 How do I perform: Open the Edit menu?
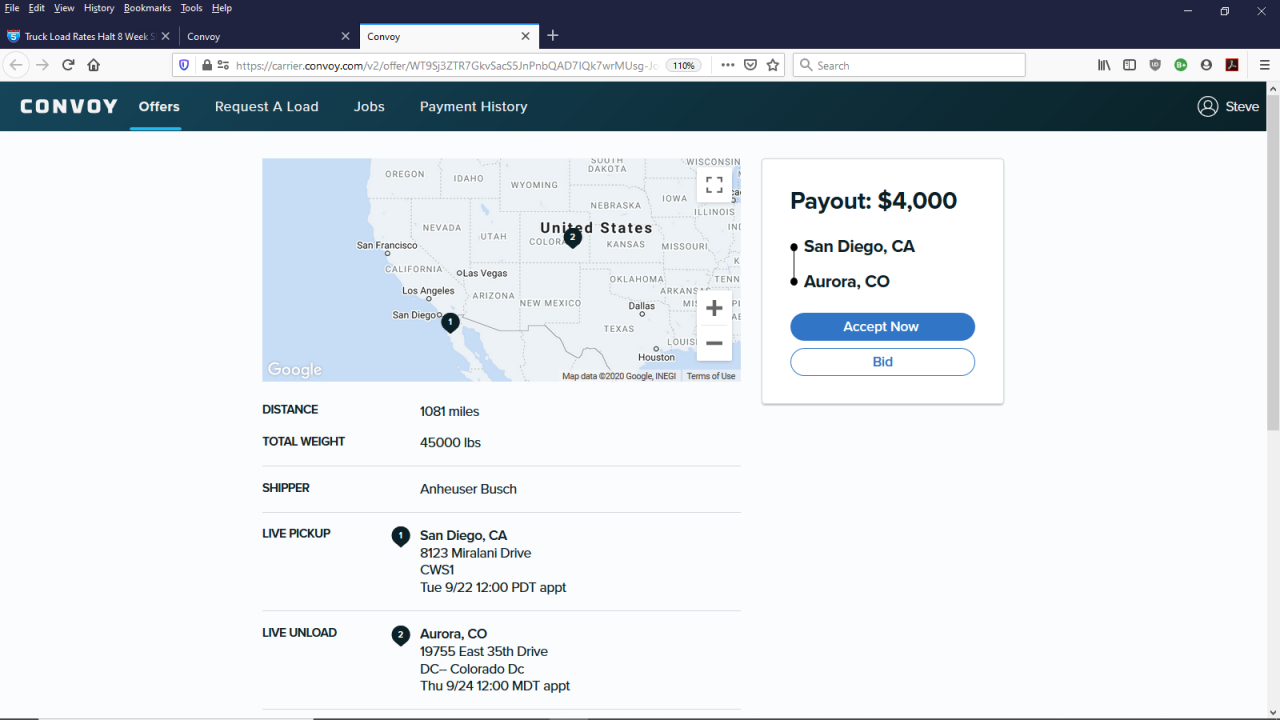37,8
